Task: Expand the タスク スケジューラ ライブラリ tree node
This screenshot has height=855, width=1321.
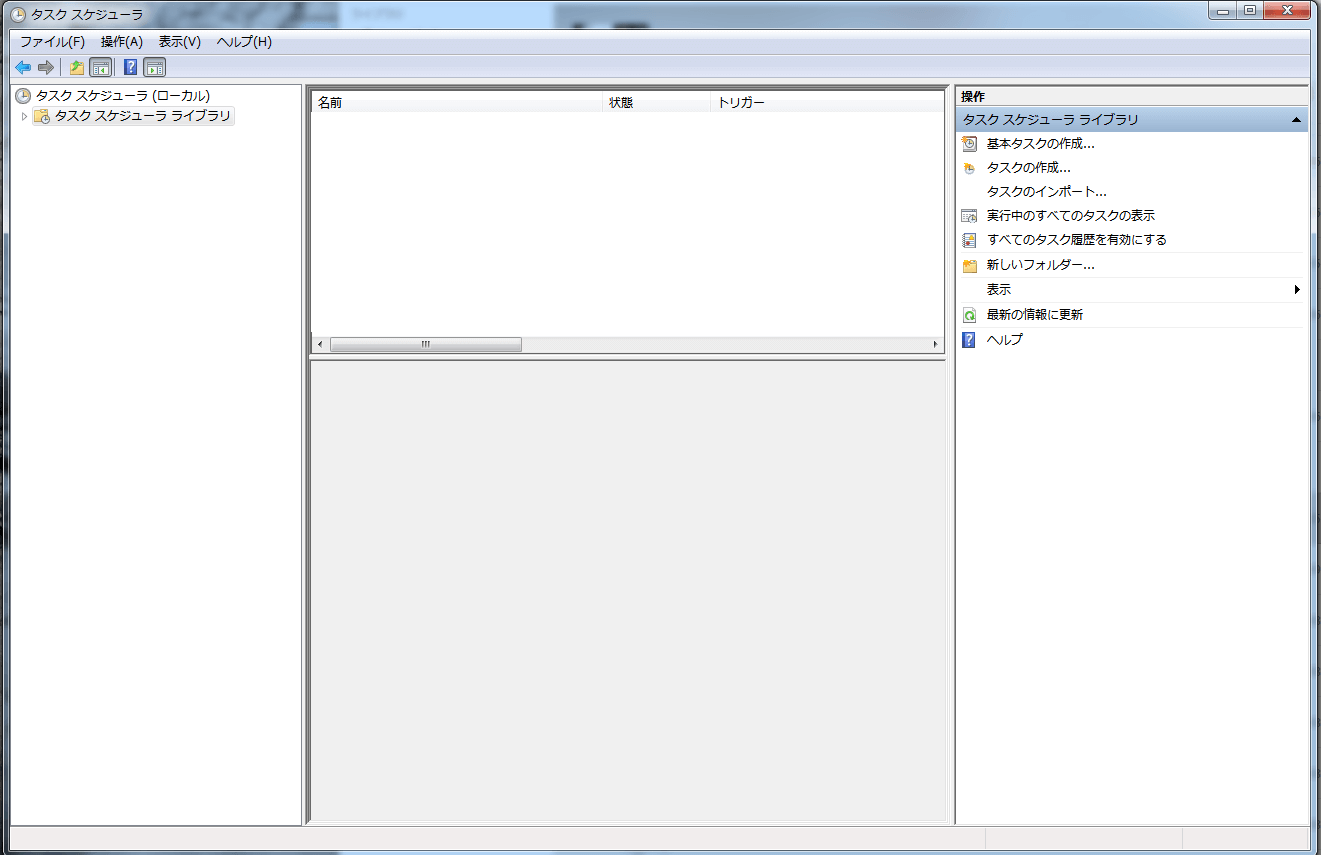Action: click(x=24, y=117)
